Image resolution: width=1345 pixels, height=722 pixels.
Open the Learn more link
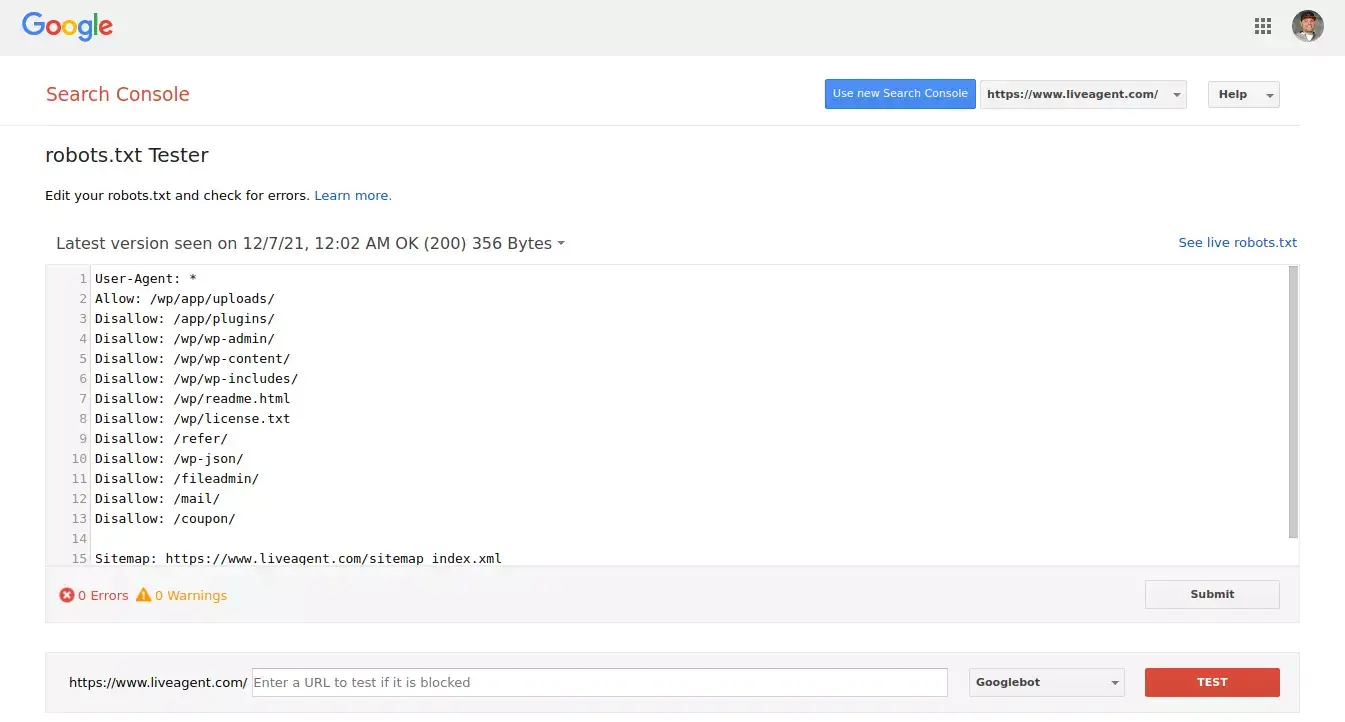pyautogui.click(x=352, y=195)
